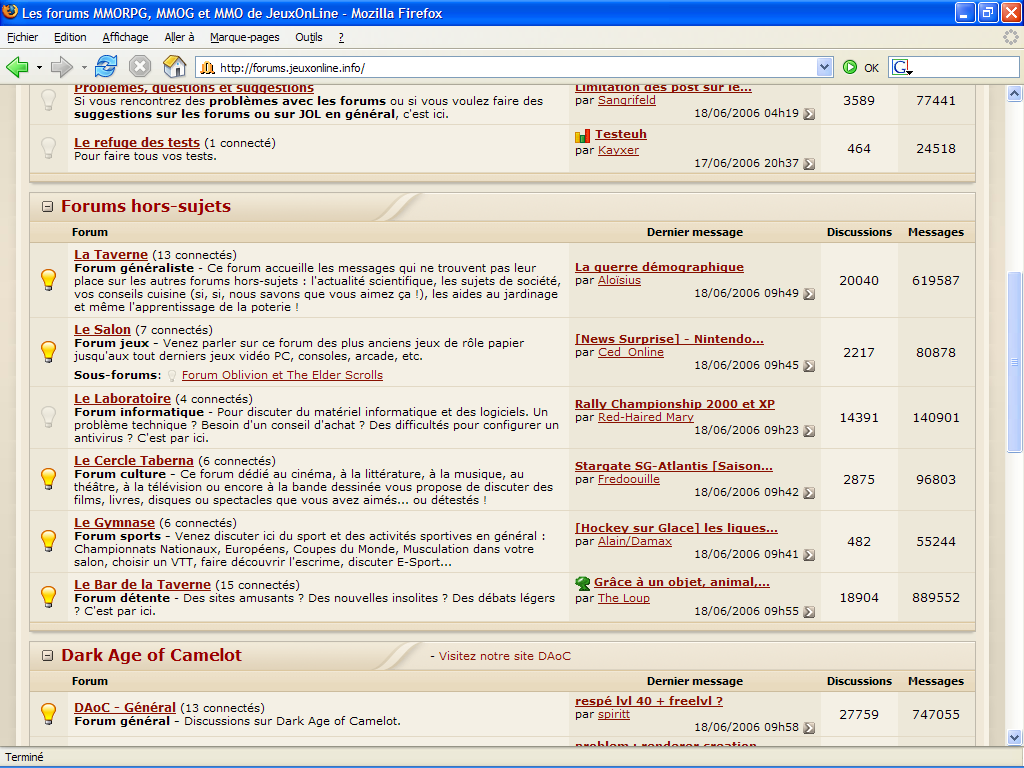Go to last post arrow for Hockey sur Glace

click(809, 555)
